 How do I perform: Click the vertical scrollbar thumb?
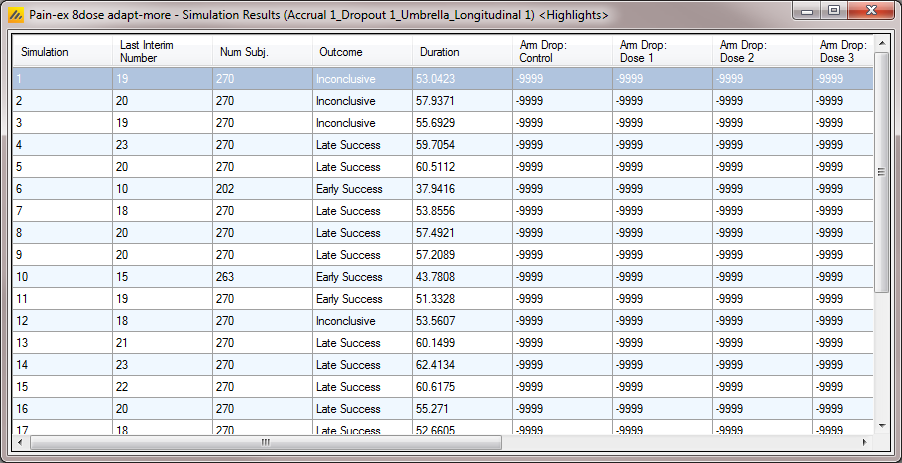coord(881,170)
